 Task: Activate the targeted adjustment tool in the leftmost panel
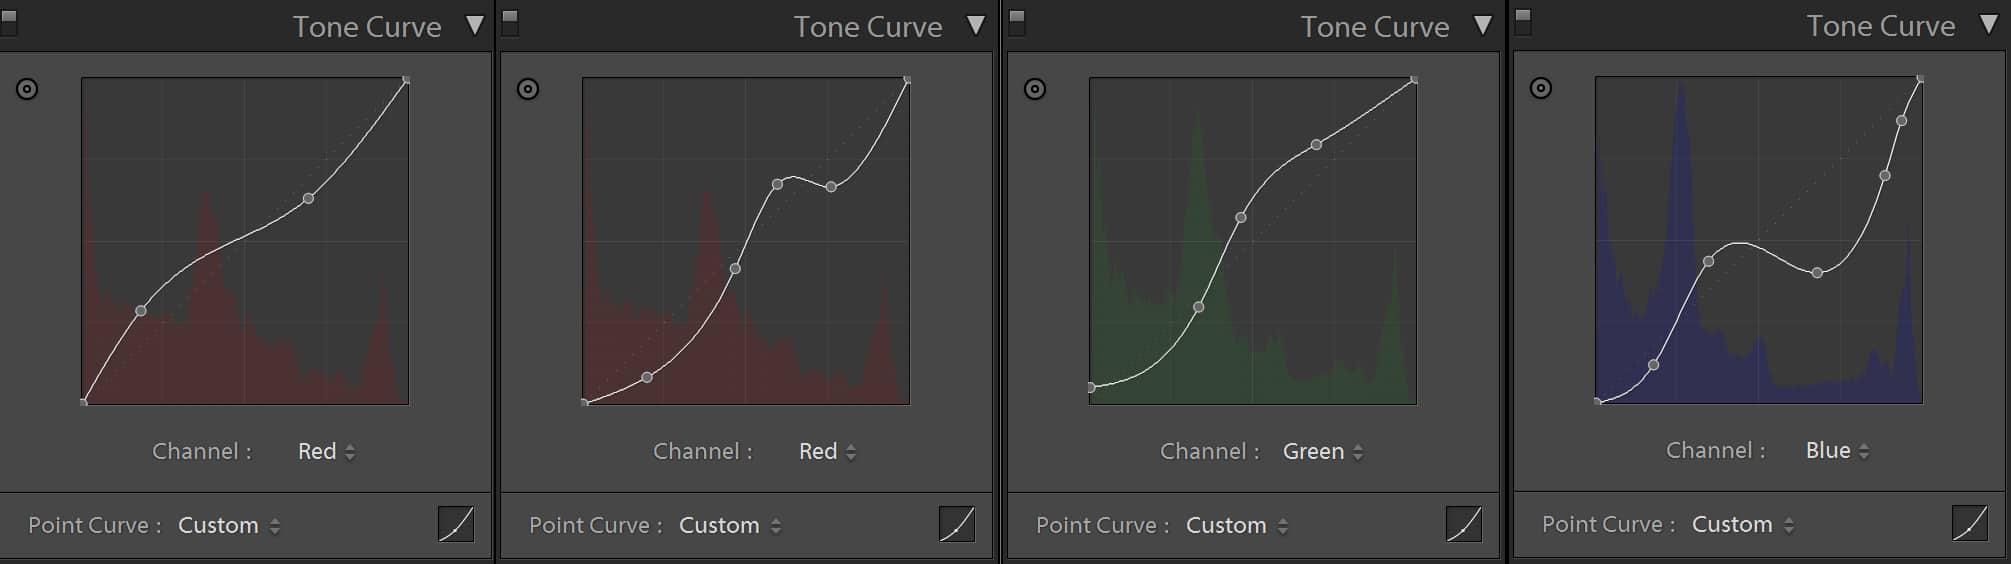[x=27, y=89]
